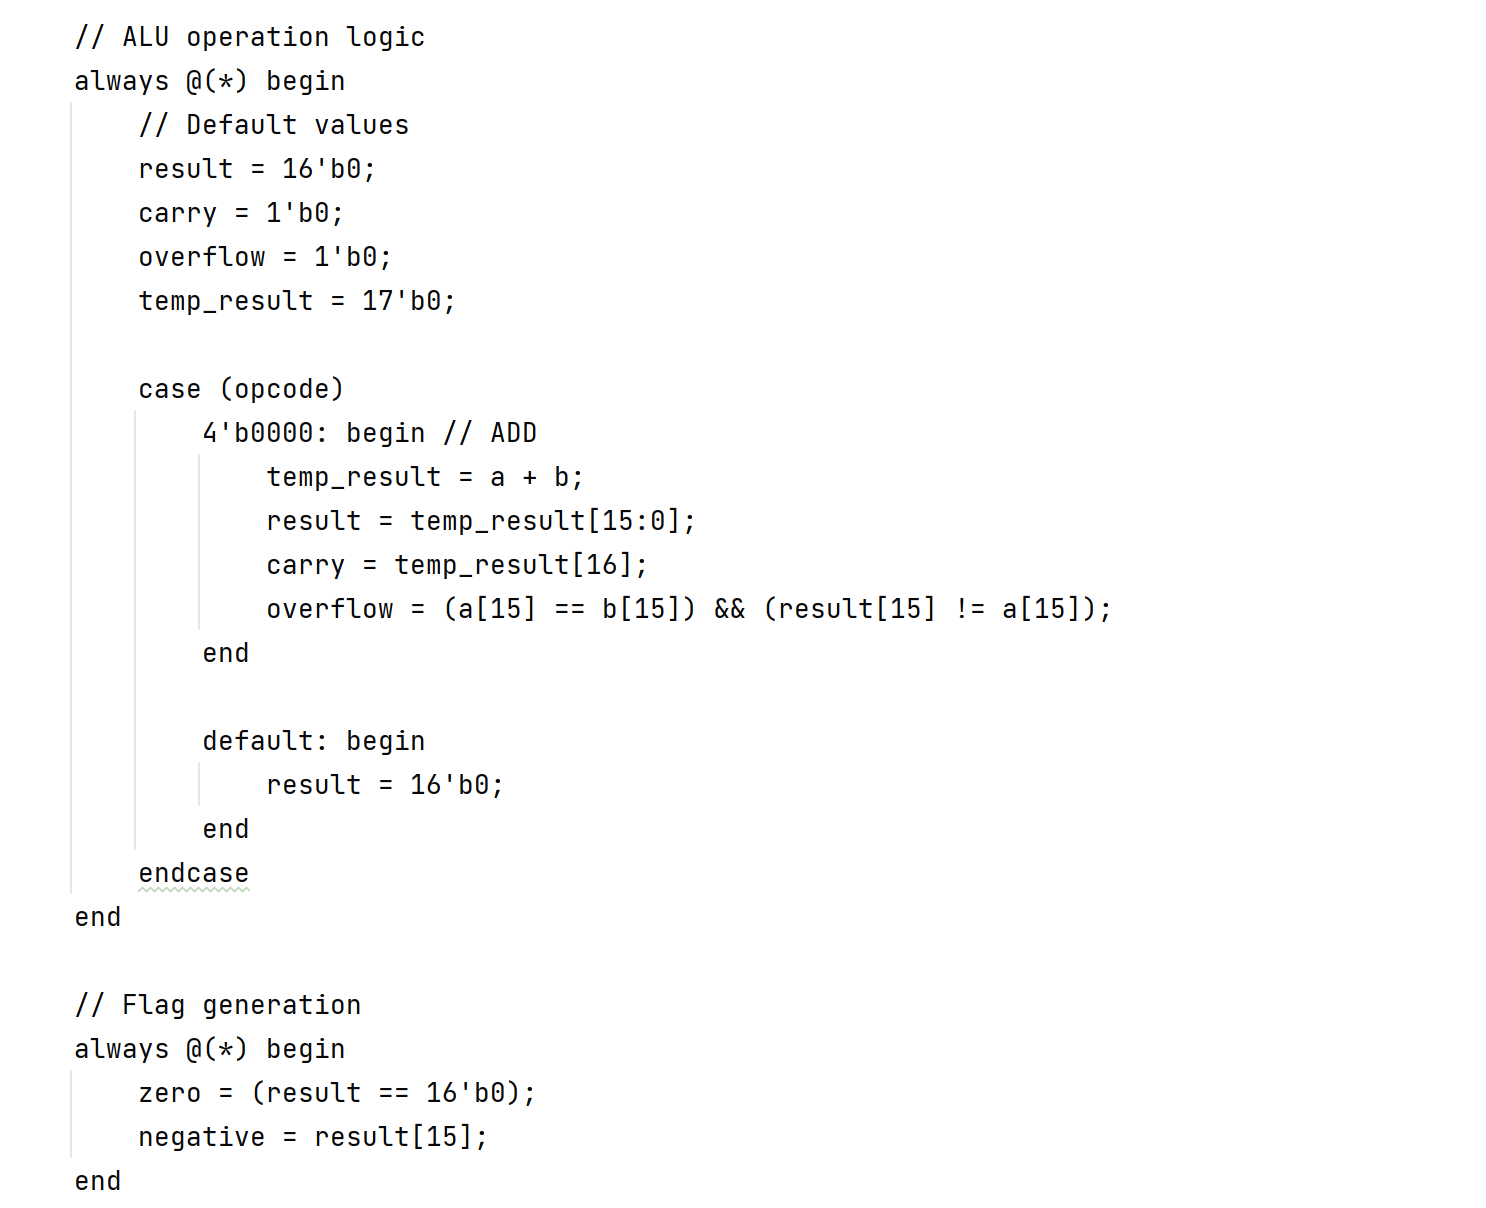Click the "&&" operator in the overflow expression

pos(729,609)
